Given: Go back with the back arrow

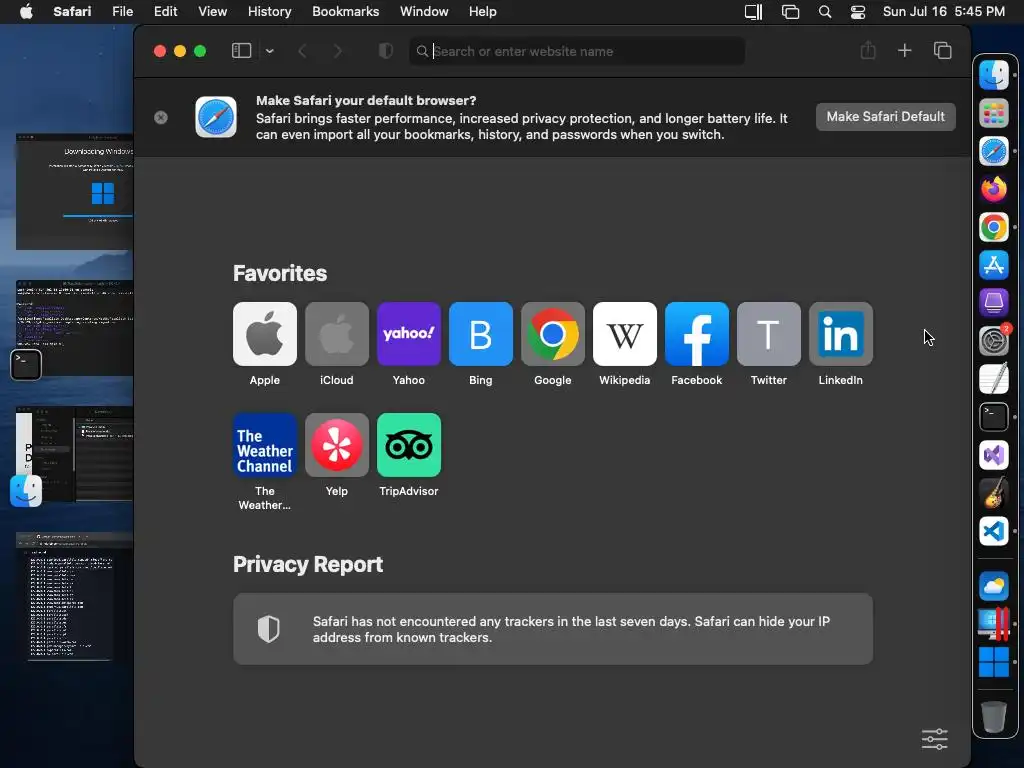Looking at the screenshot, I should pos(302,51).
